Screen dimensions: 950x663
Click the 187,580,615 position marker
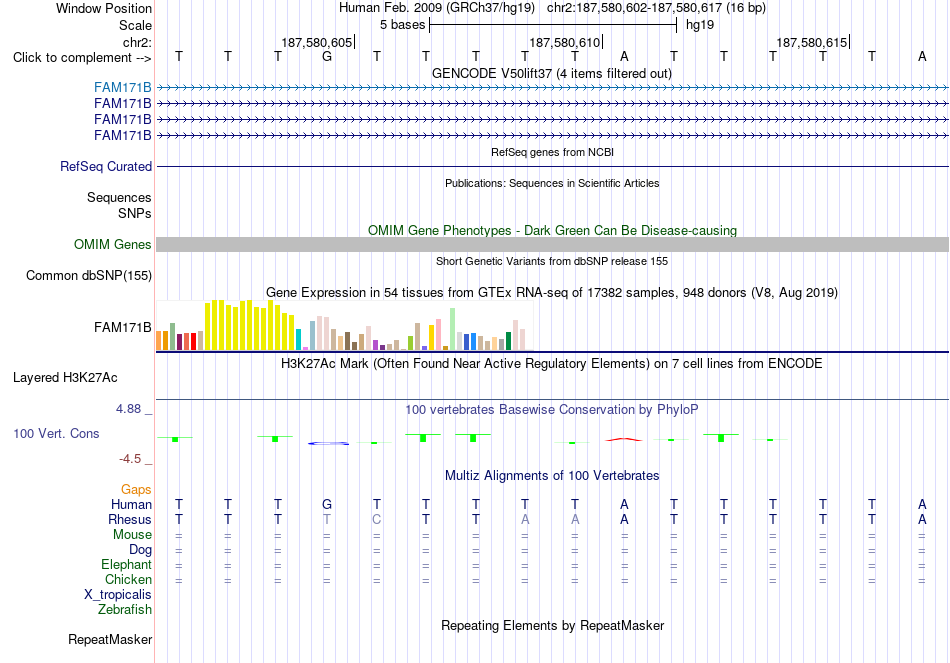pos(812,42)
